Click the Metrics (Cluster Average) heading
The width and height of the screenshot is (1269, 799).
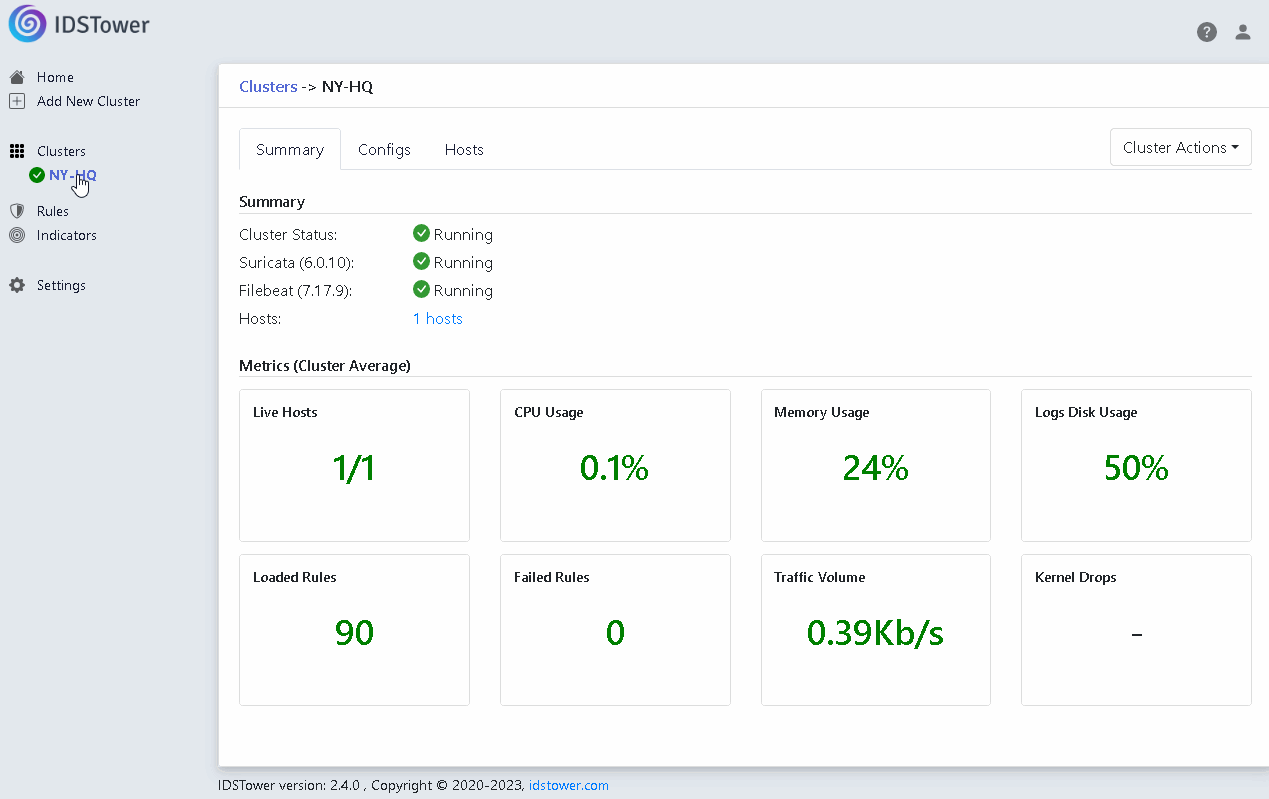[x=325, y=365]
